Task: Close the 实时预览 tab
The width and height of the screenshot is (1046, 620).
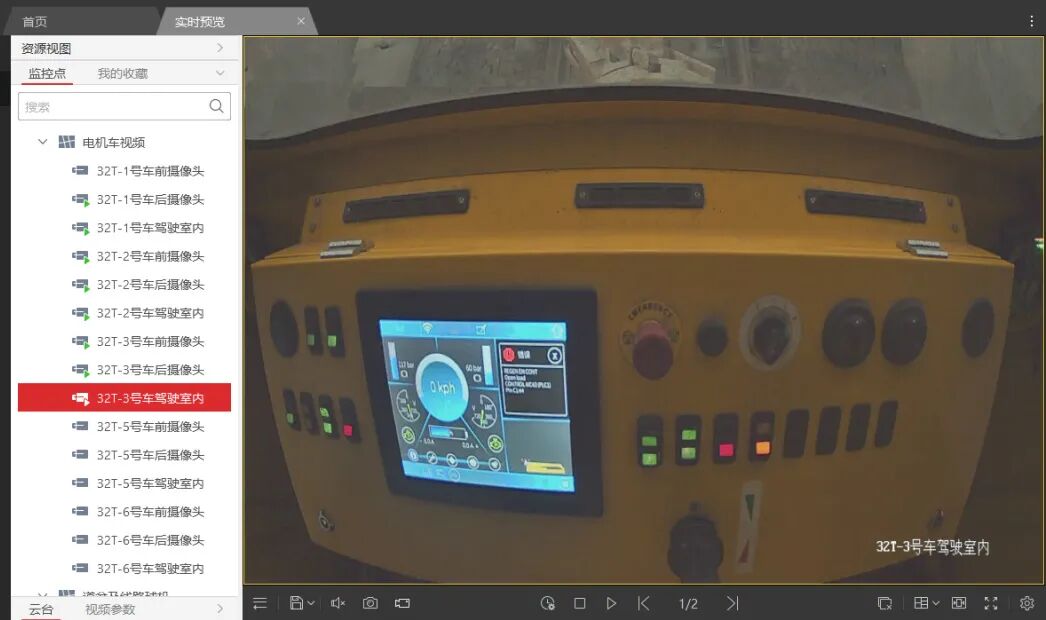Action: 301,21
